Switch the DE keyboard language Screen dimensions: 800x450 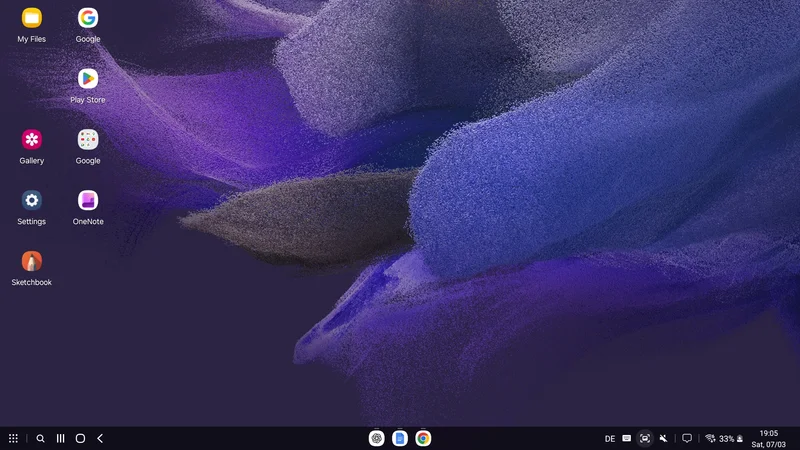coord(610,438)
